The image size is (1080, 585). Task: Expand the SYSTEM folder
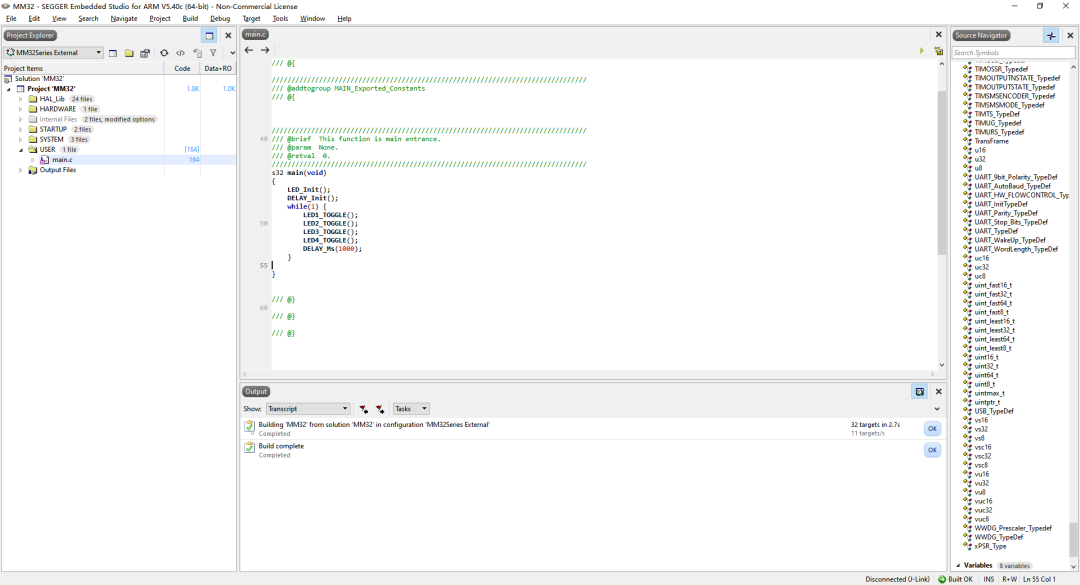(21, 140)
